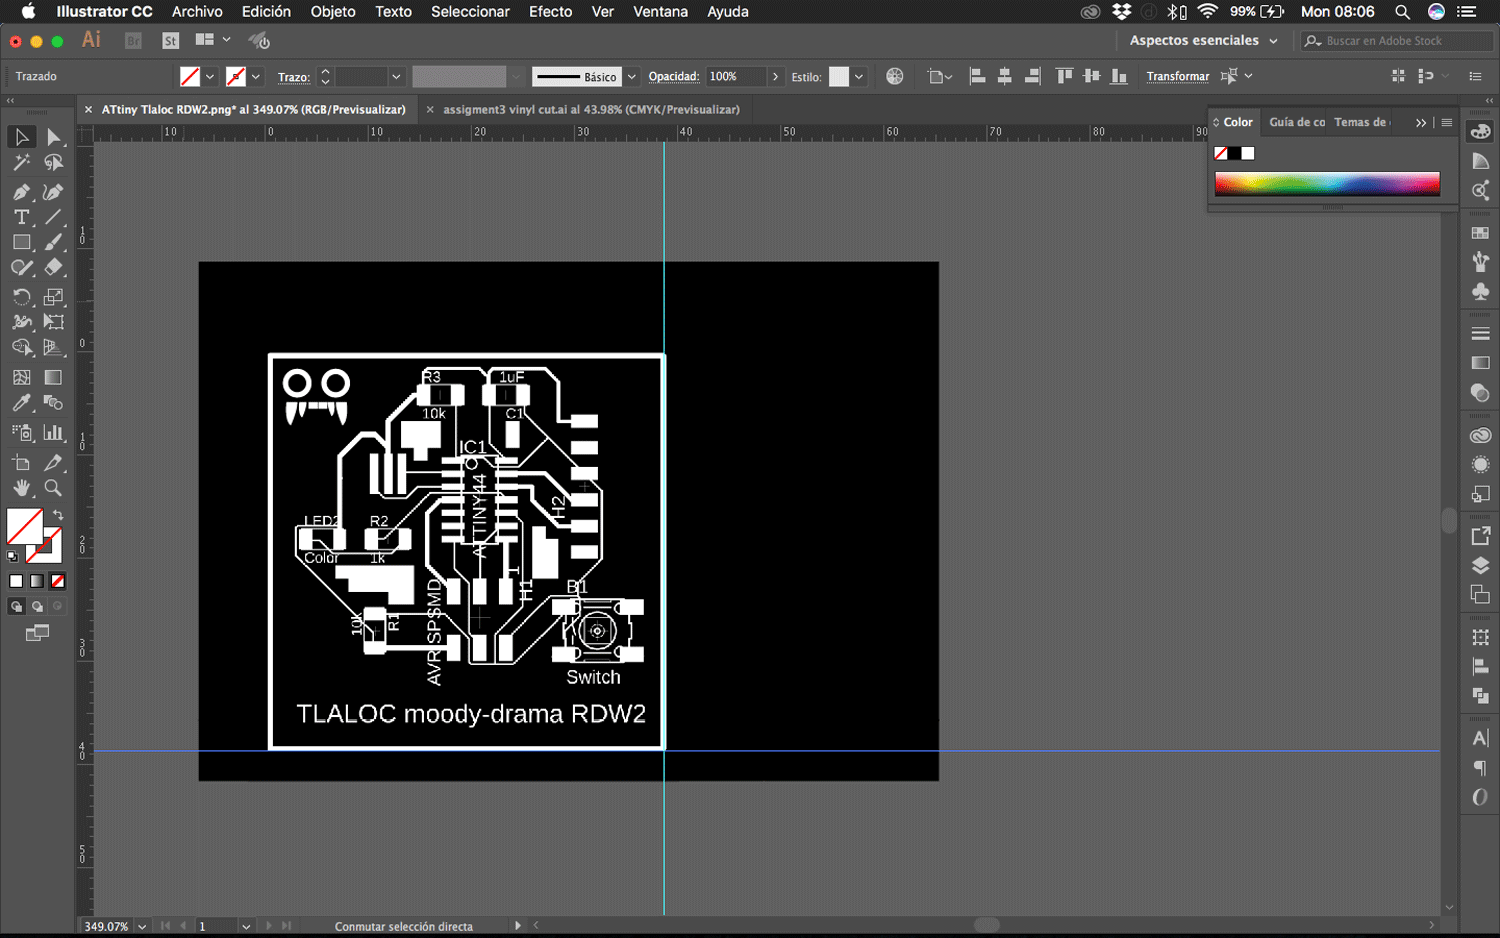Select the Scale tool
Screen dimensions: 1500x938
pyautogui.click(x=54, y=297)
